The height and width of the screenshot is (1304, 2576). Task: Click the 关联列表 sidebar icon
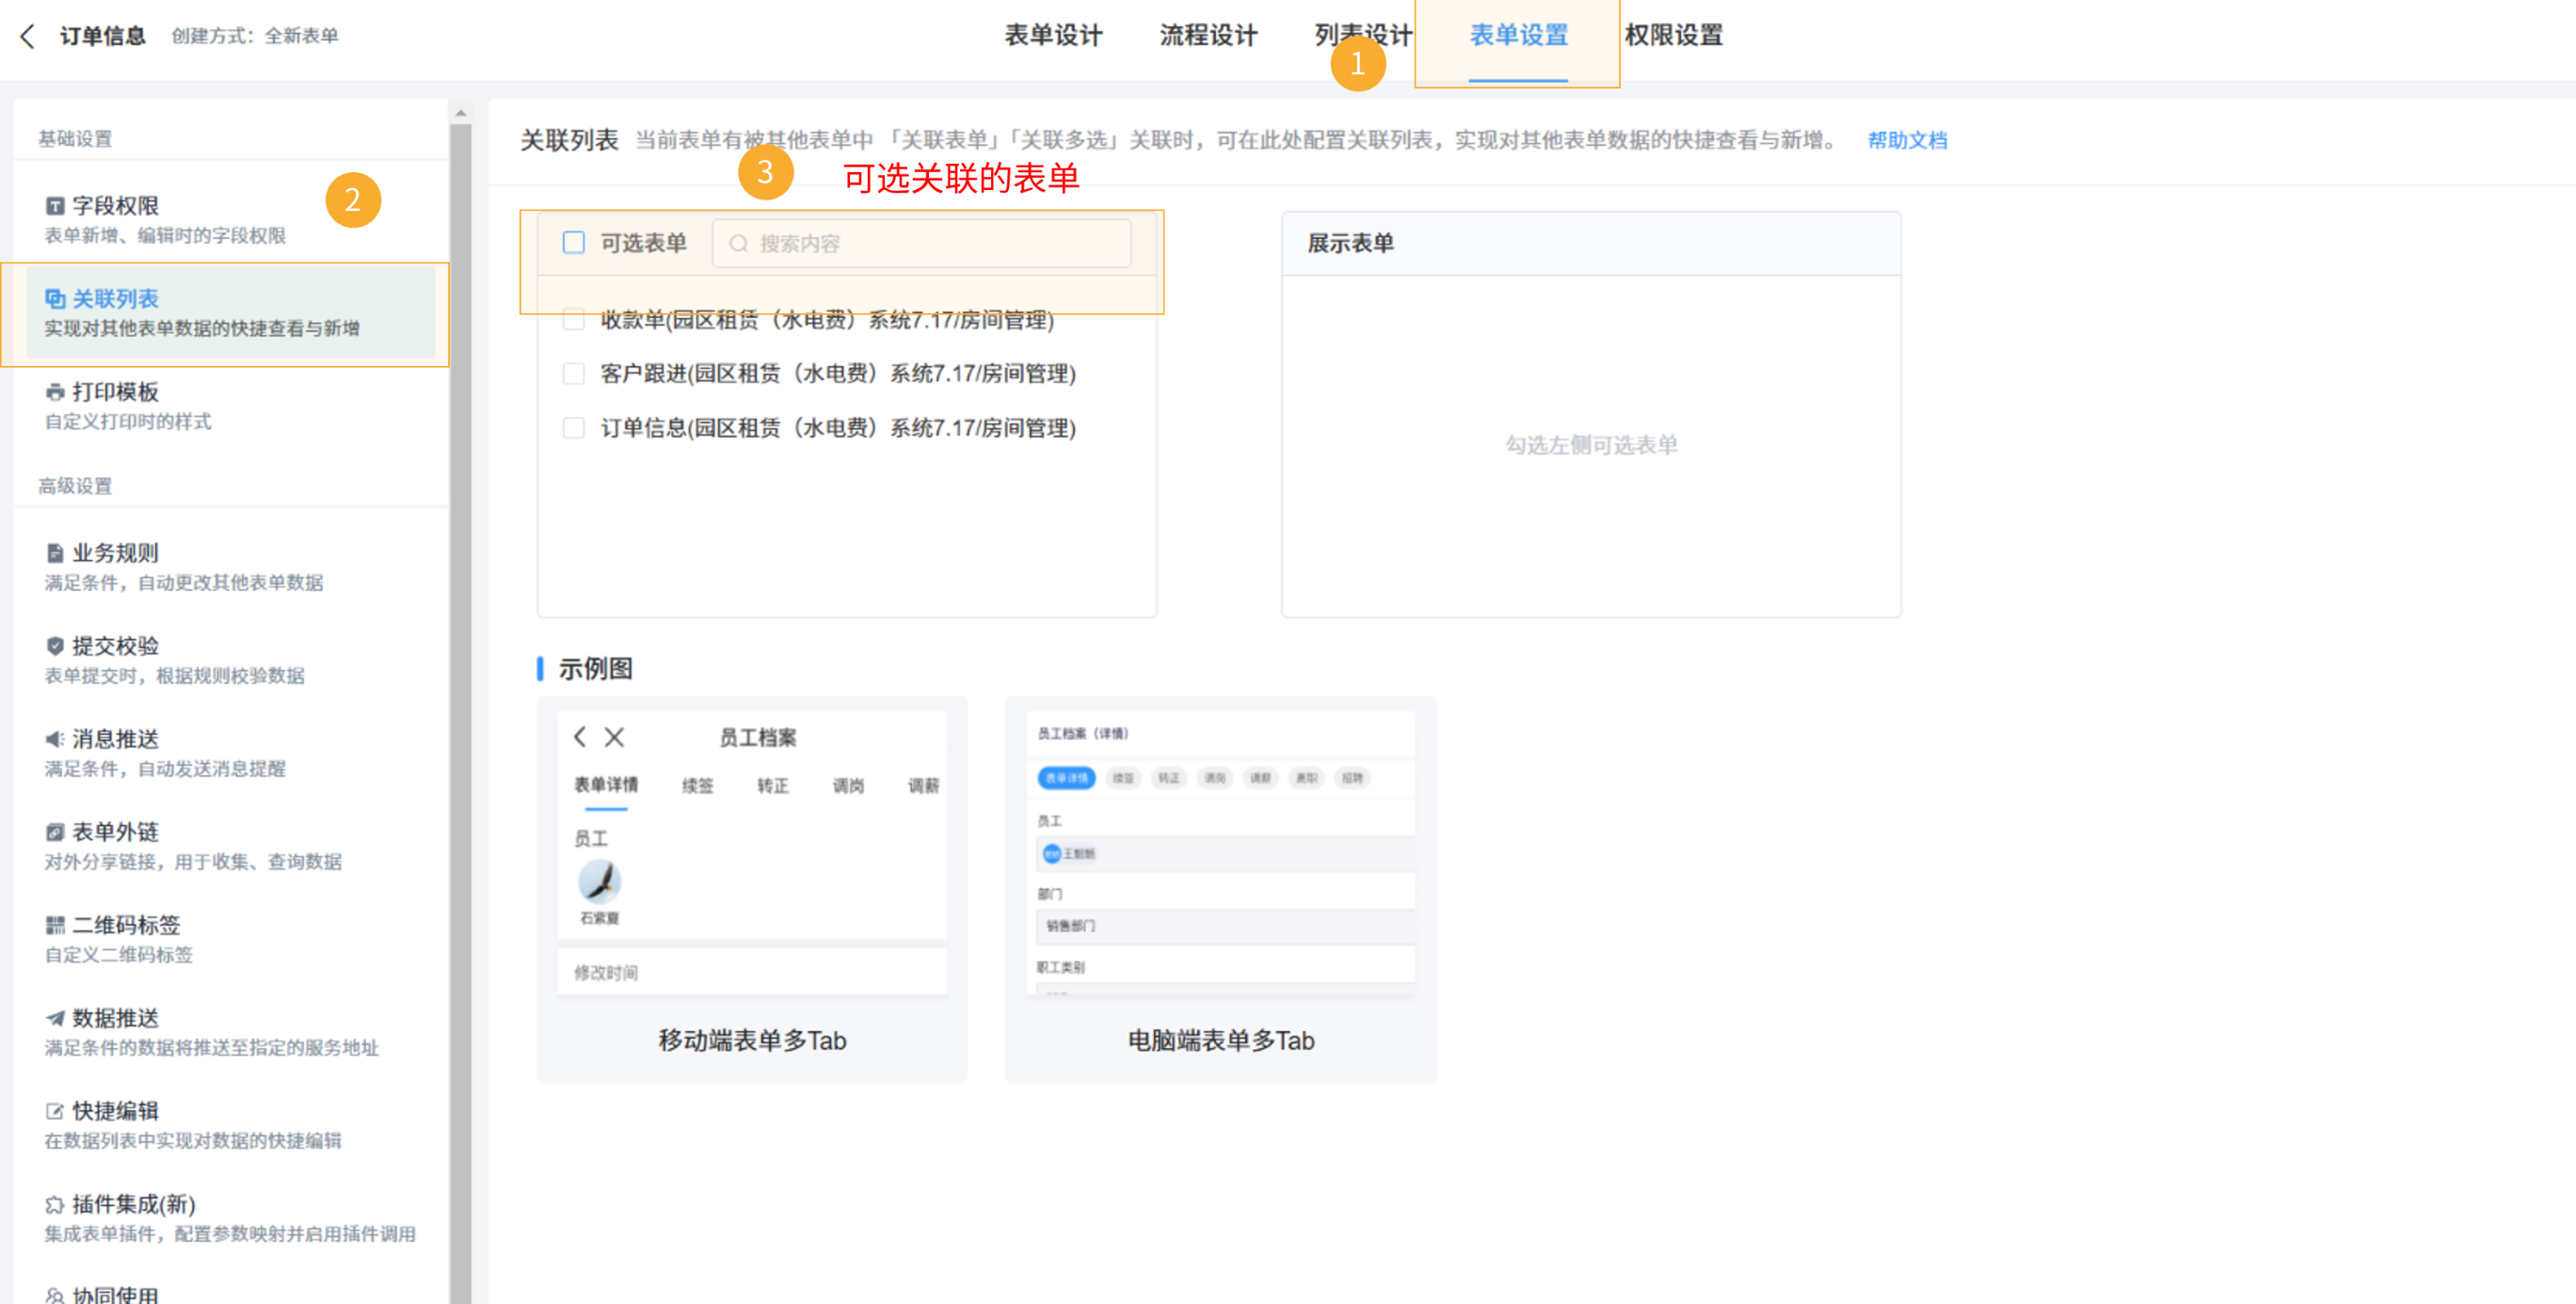point(55,299)
